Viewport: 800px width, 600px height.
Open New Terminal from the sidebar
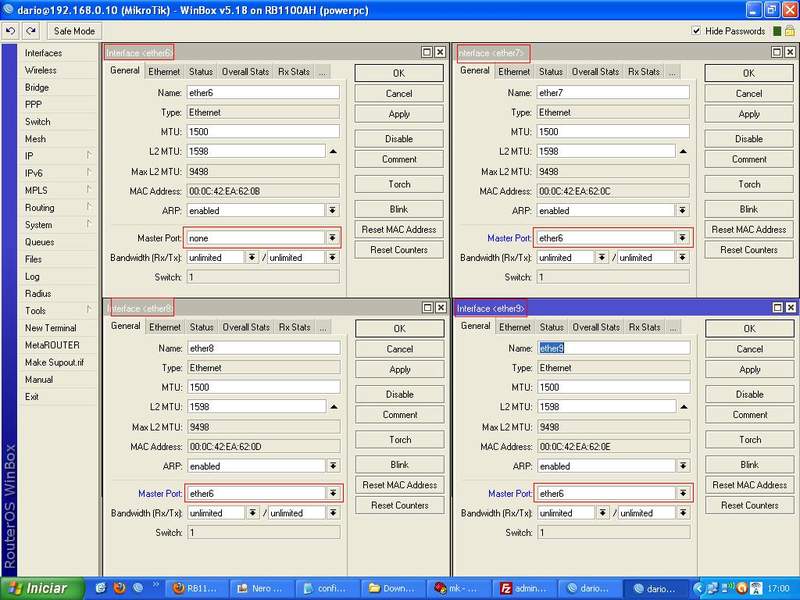tap(51, 328)
